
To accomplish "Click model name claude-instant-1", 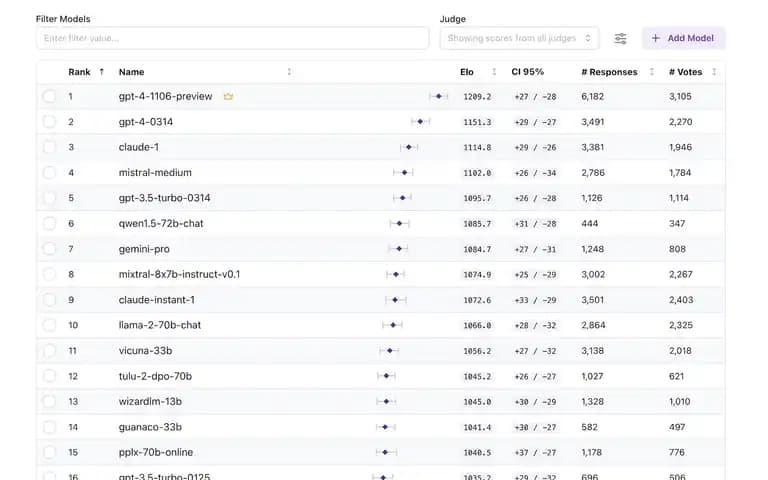I will click(156, 300).
